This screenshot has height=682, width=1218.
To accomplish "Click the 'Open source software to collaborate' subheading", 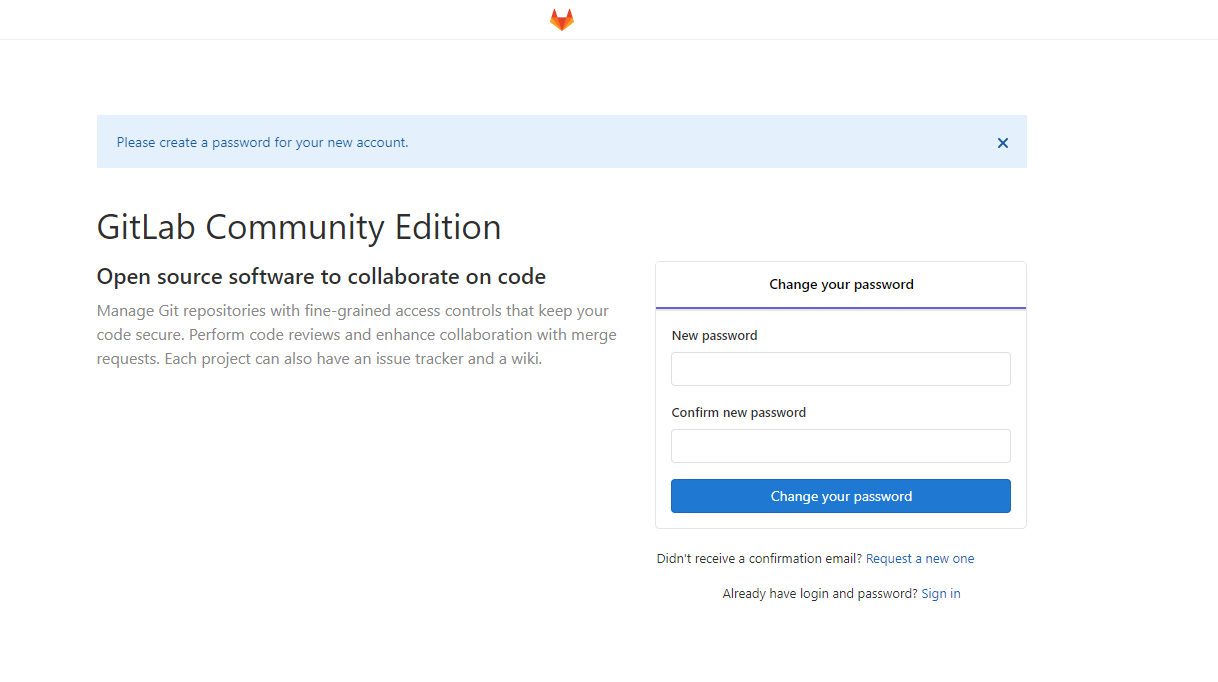I will pyautogui.click(x=322, y=277).
